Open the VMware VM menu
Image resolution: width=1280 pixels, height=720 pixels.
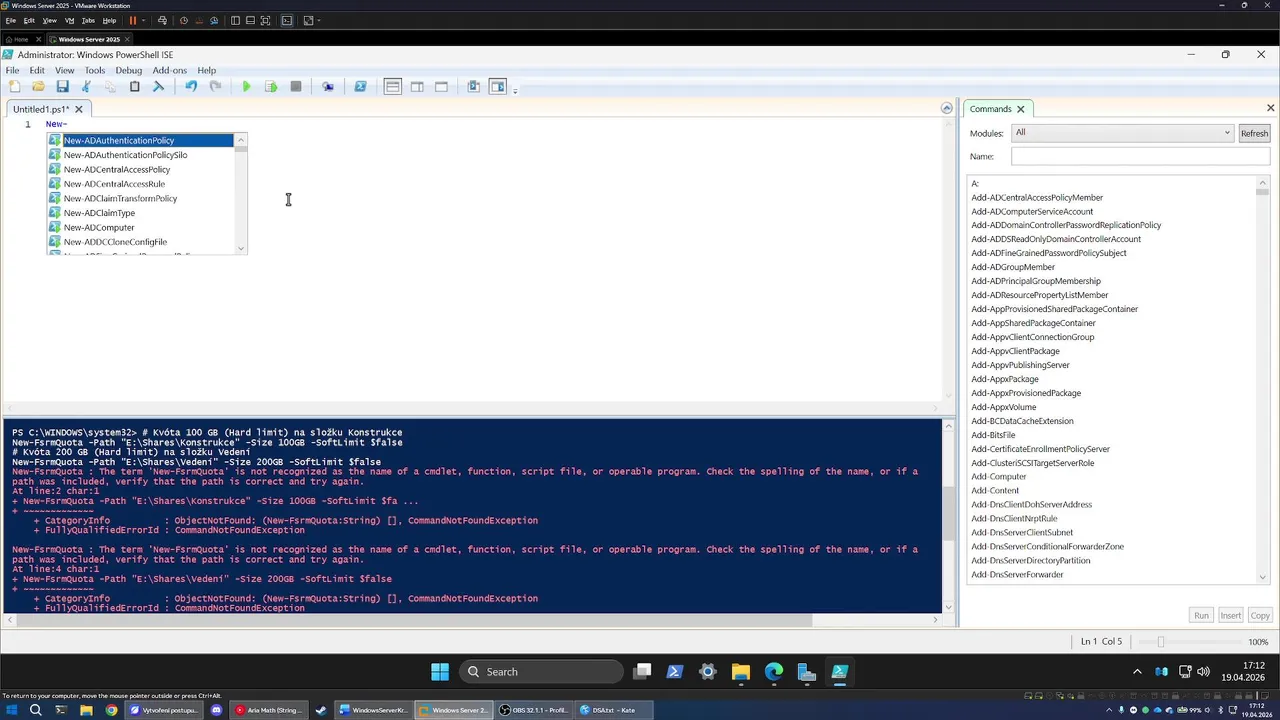tap(69, 20)
